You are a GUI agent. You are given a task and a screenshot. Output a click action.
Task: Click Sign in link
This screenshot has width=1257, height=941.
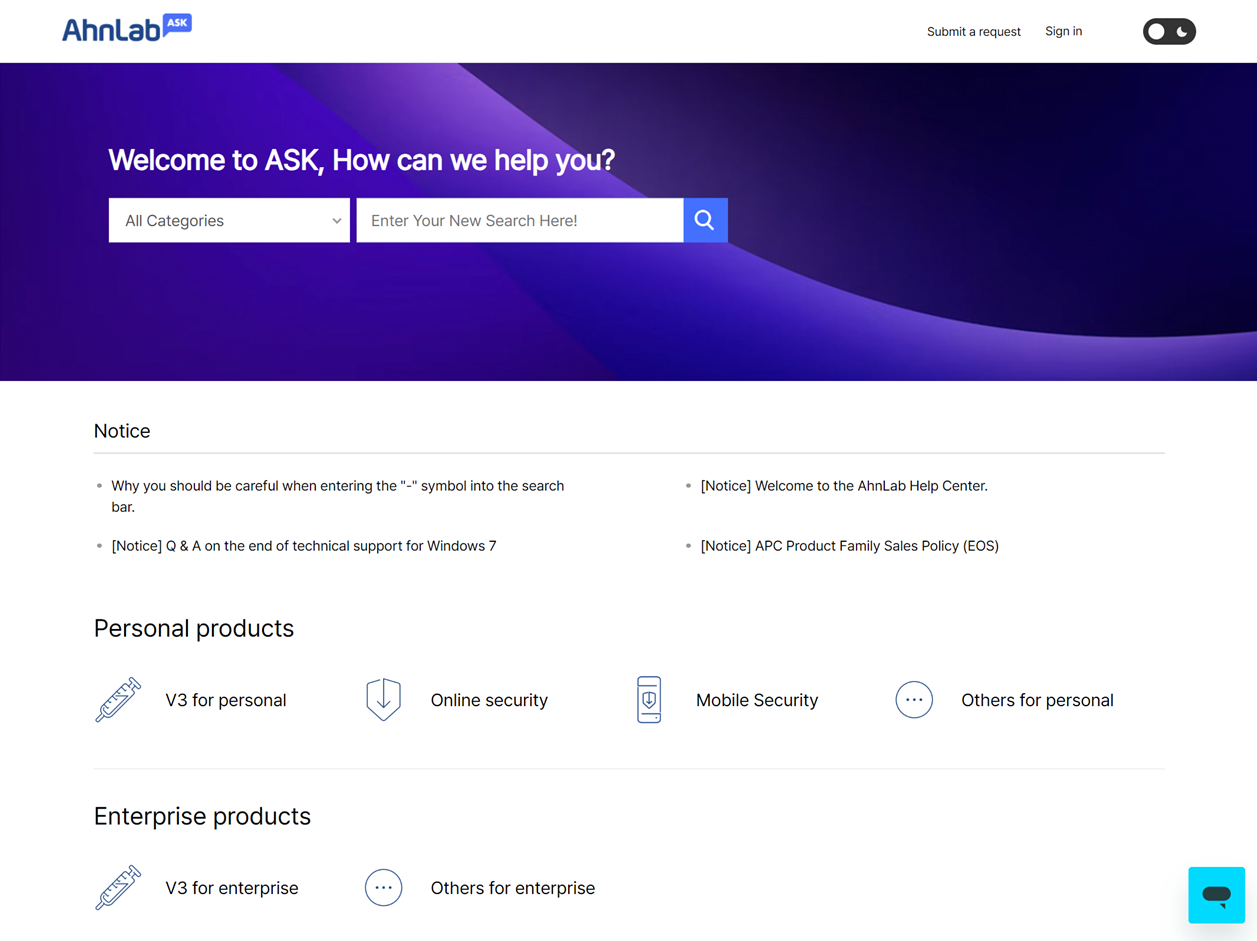click(x=1064, y=31)
